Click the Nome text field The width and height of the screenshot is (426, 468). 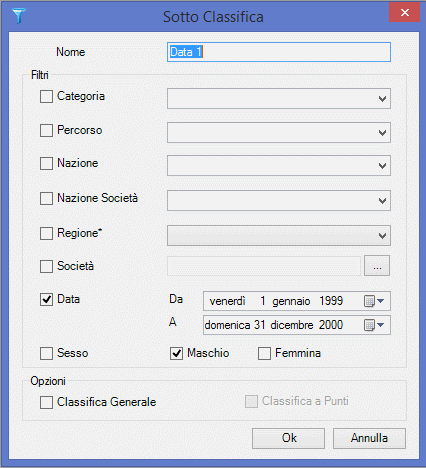[x=279, y=52]
